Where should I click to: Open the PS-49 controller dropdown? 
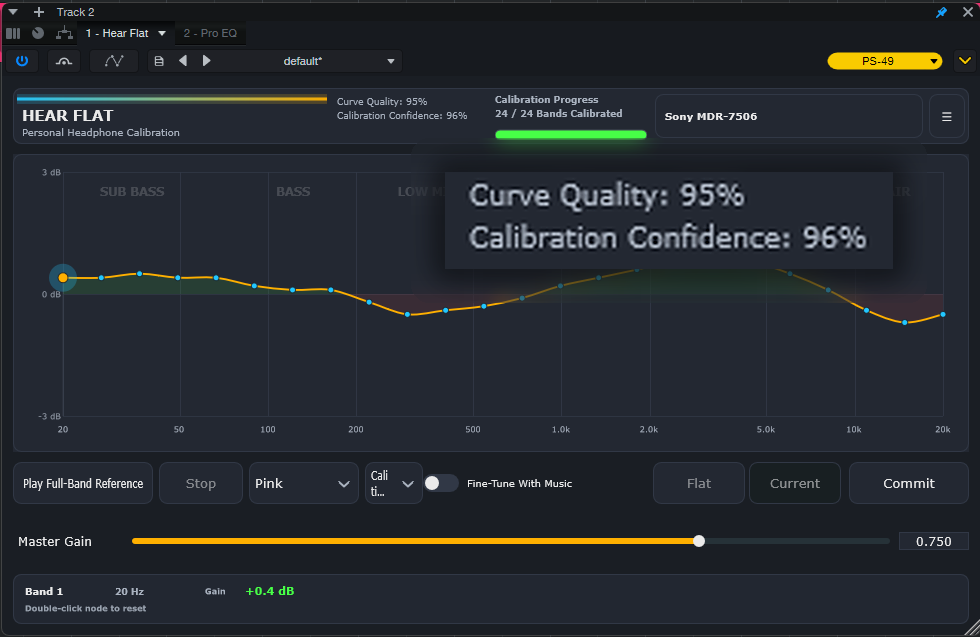tap(884, 61)
